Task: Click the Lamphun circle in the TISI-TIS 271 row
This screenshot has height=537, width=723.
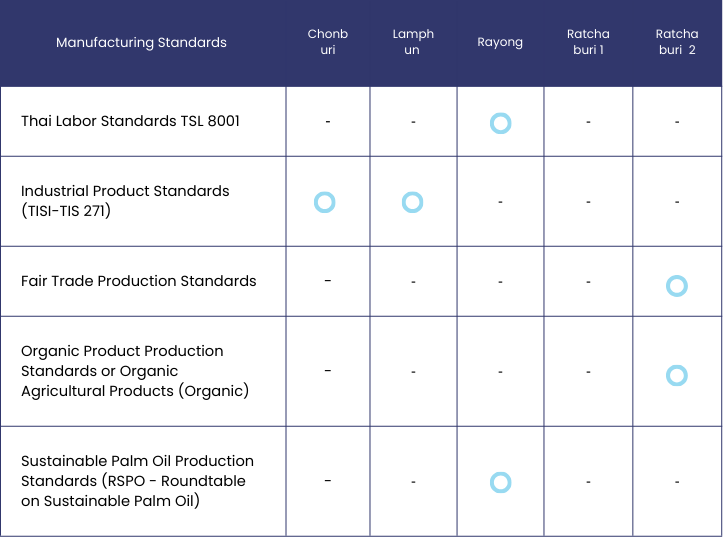Action: (412, 202)
